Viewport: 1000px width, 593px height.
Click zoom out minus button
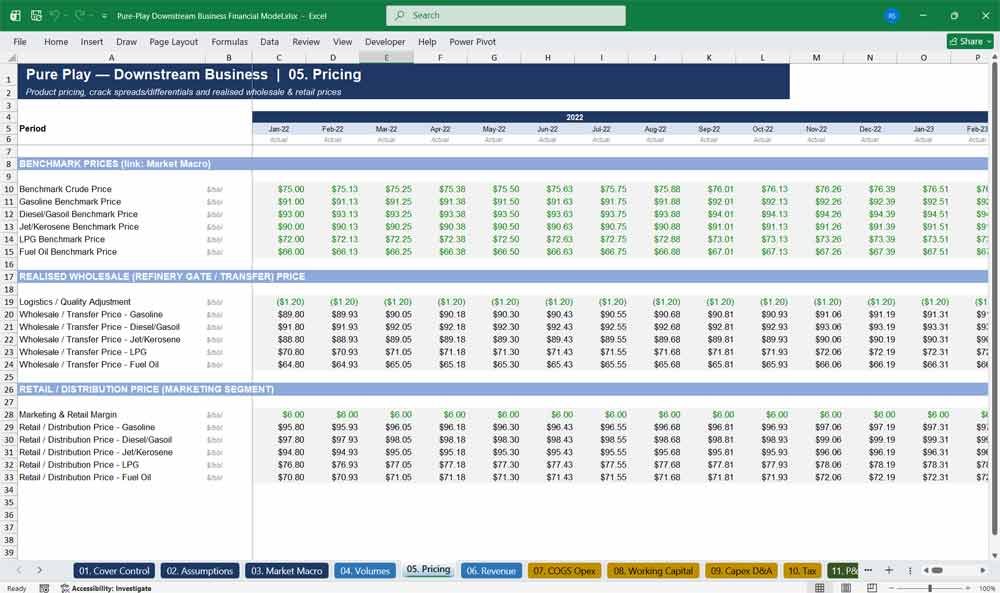tap(892, 588)
